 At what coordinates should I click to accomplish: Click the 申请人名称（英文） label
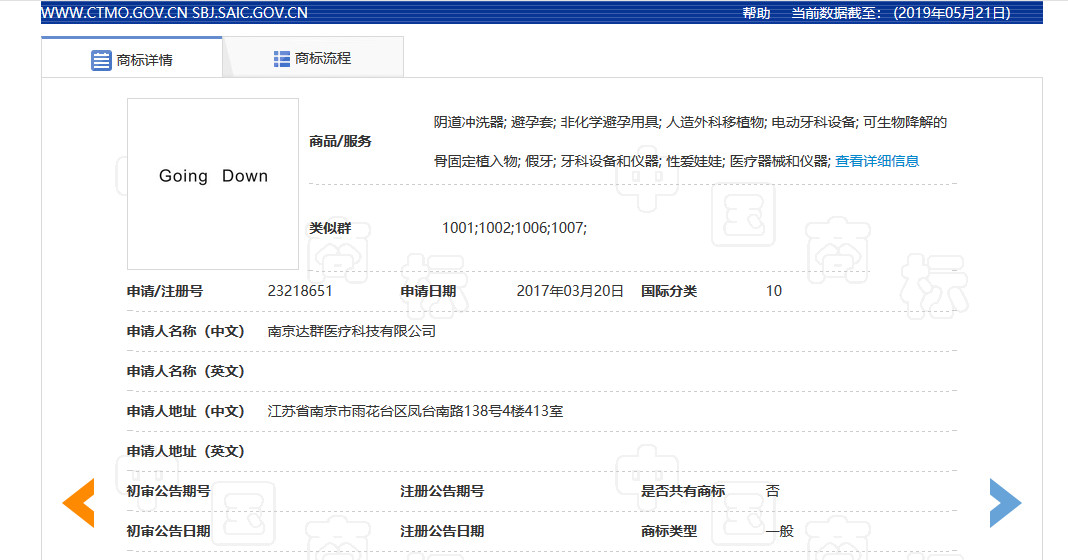pos(185,371)
